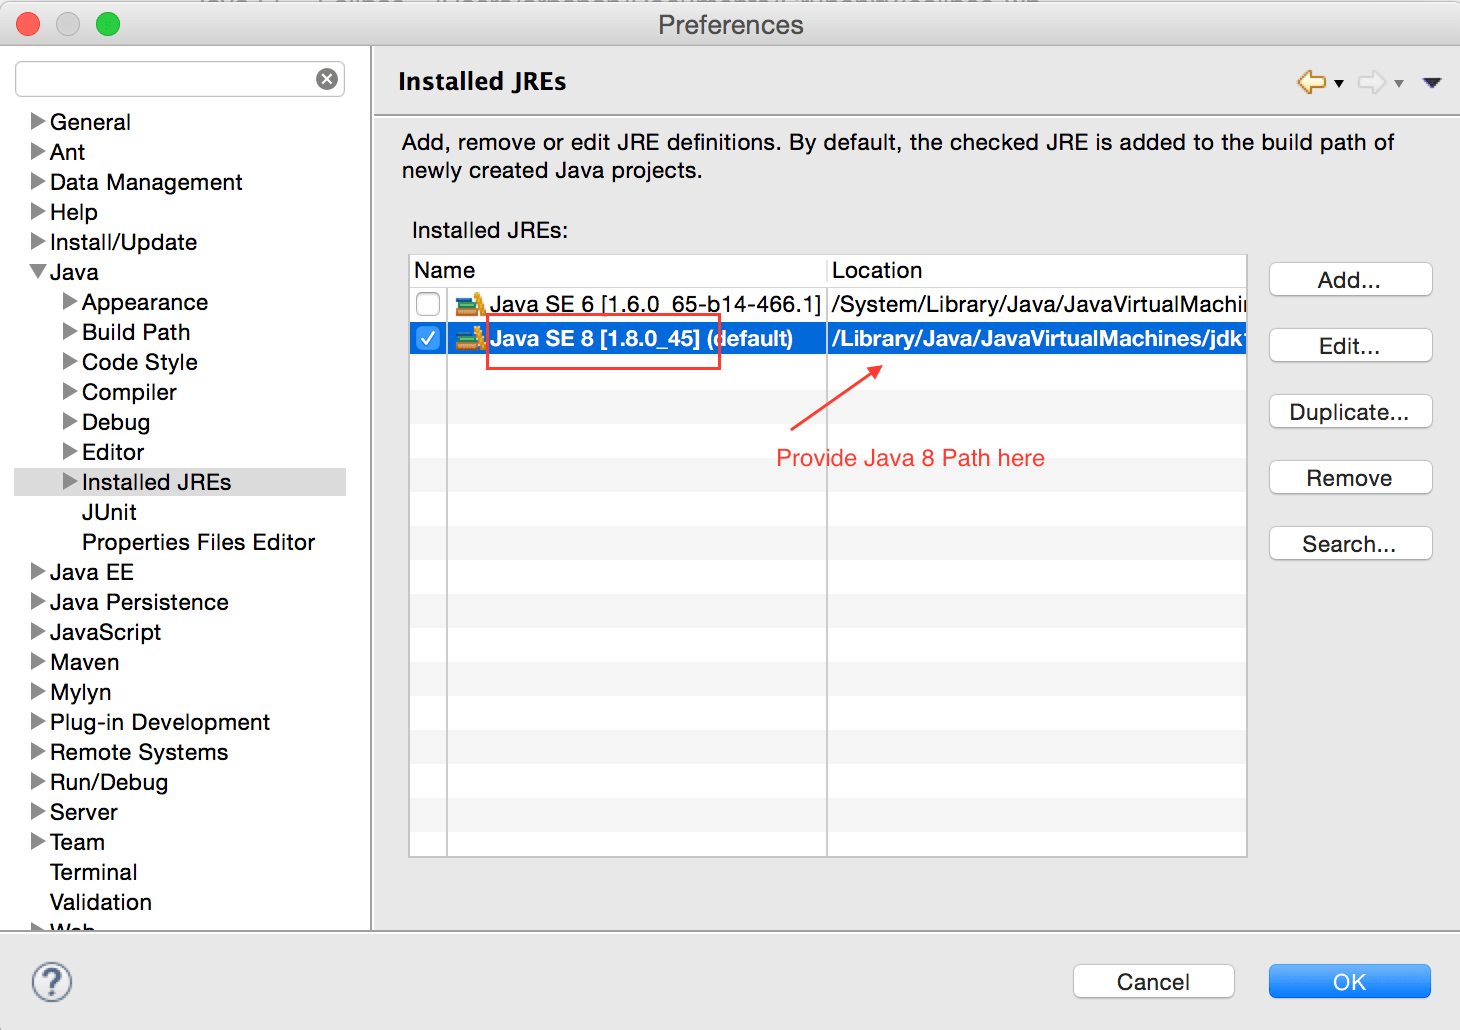Click the forward navigation arrow icon

pyautogui.click(x=1372, y=82)
